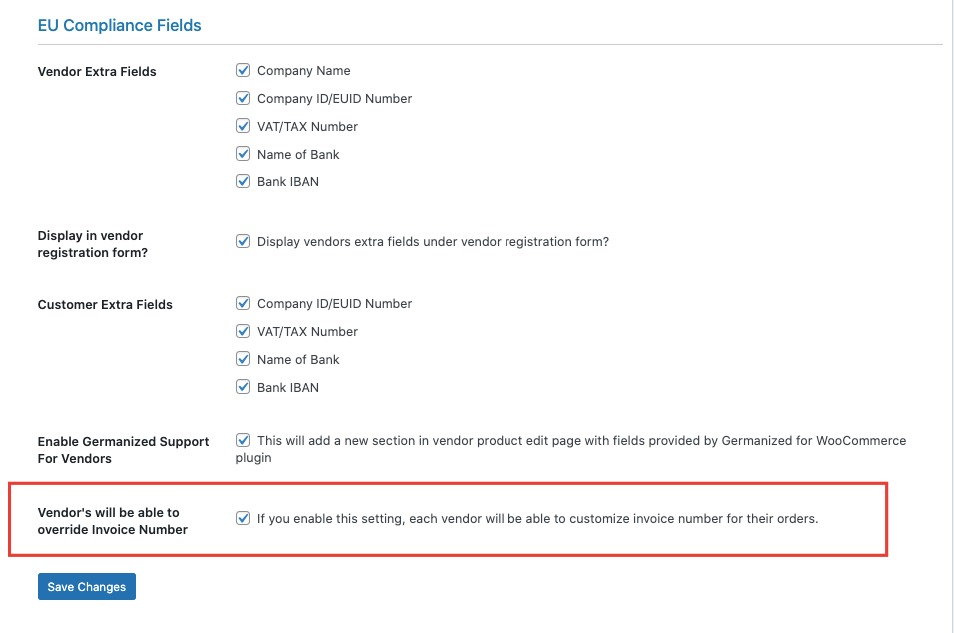Screen dimensions: 954x633
Task: Toggle customer Name of Bank checkbox
Action: coord(243,359)
